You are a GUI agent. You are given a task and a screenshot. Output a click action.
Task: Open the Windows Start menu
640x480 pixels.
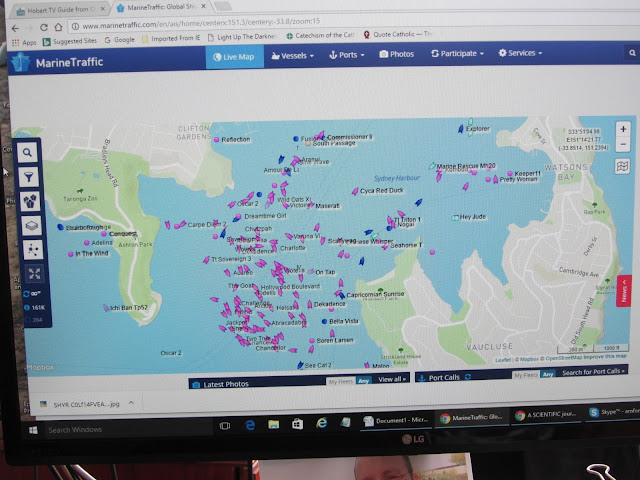click(33, 430)
